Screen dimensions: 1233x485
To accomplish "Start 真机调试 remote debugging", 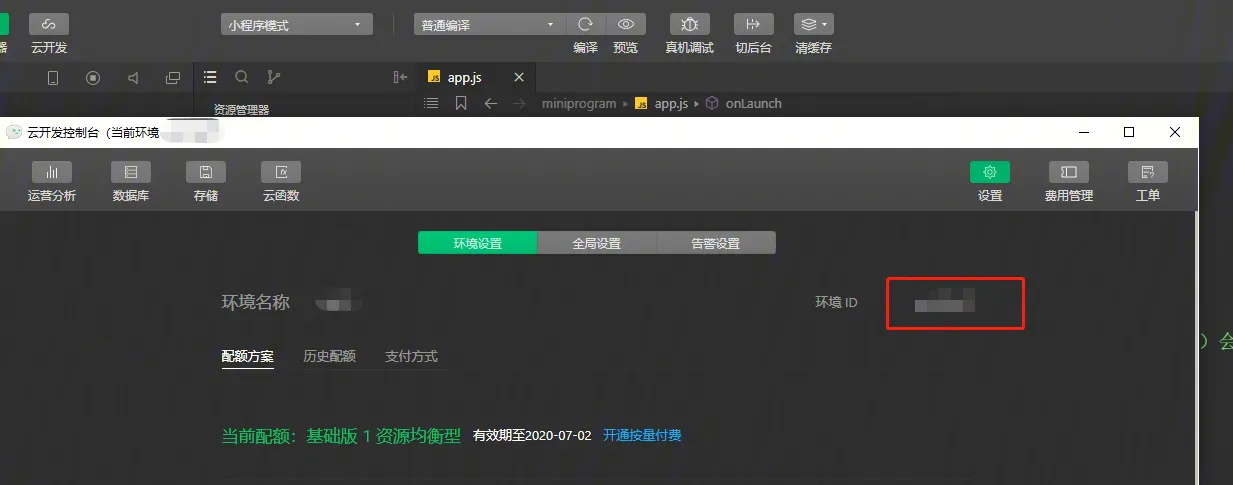I will tap(689, 25).
